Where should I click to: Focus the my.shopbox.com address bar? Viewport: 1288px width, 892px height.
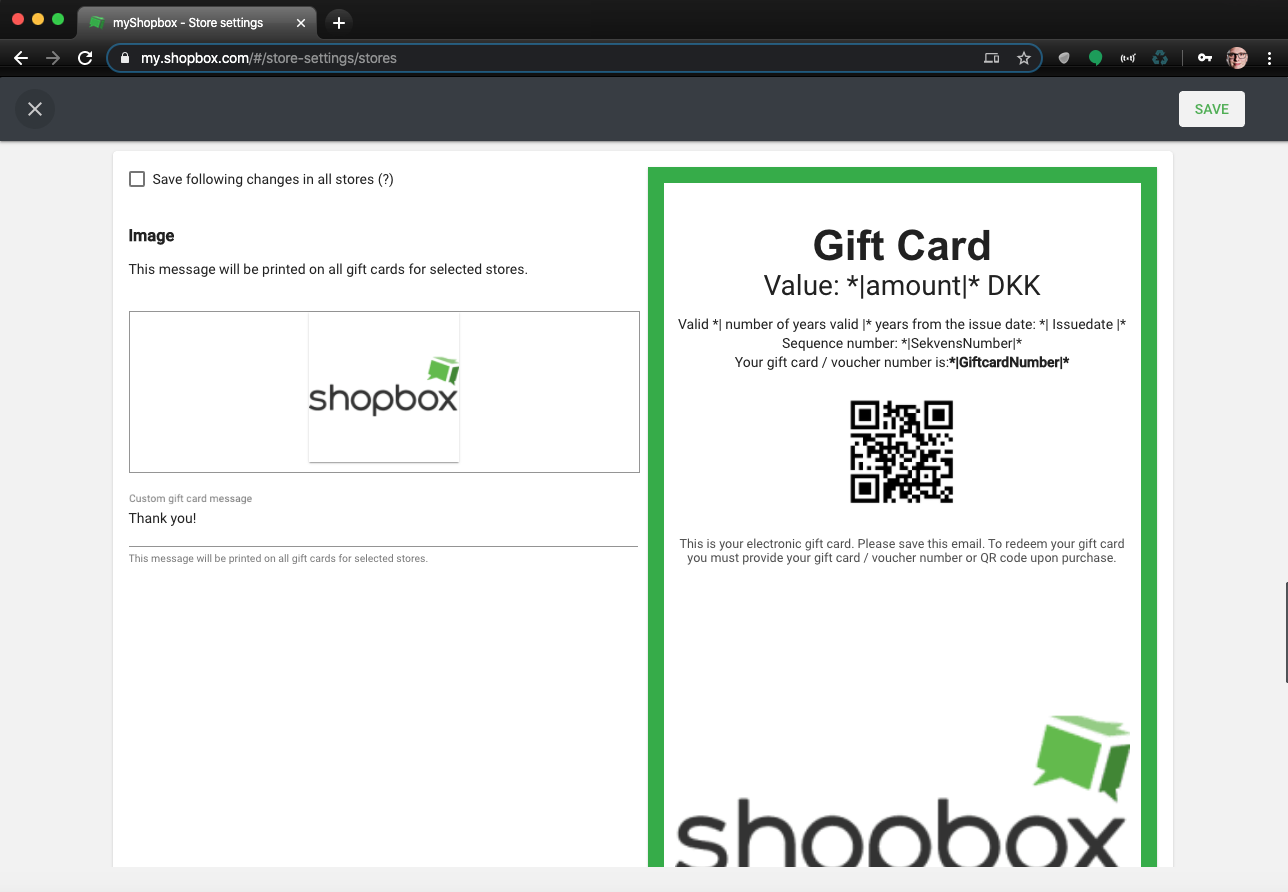574,58
